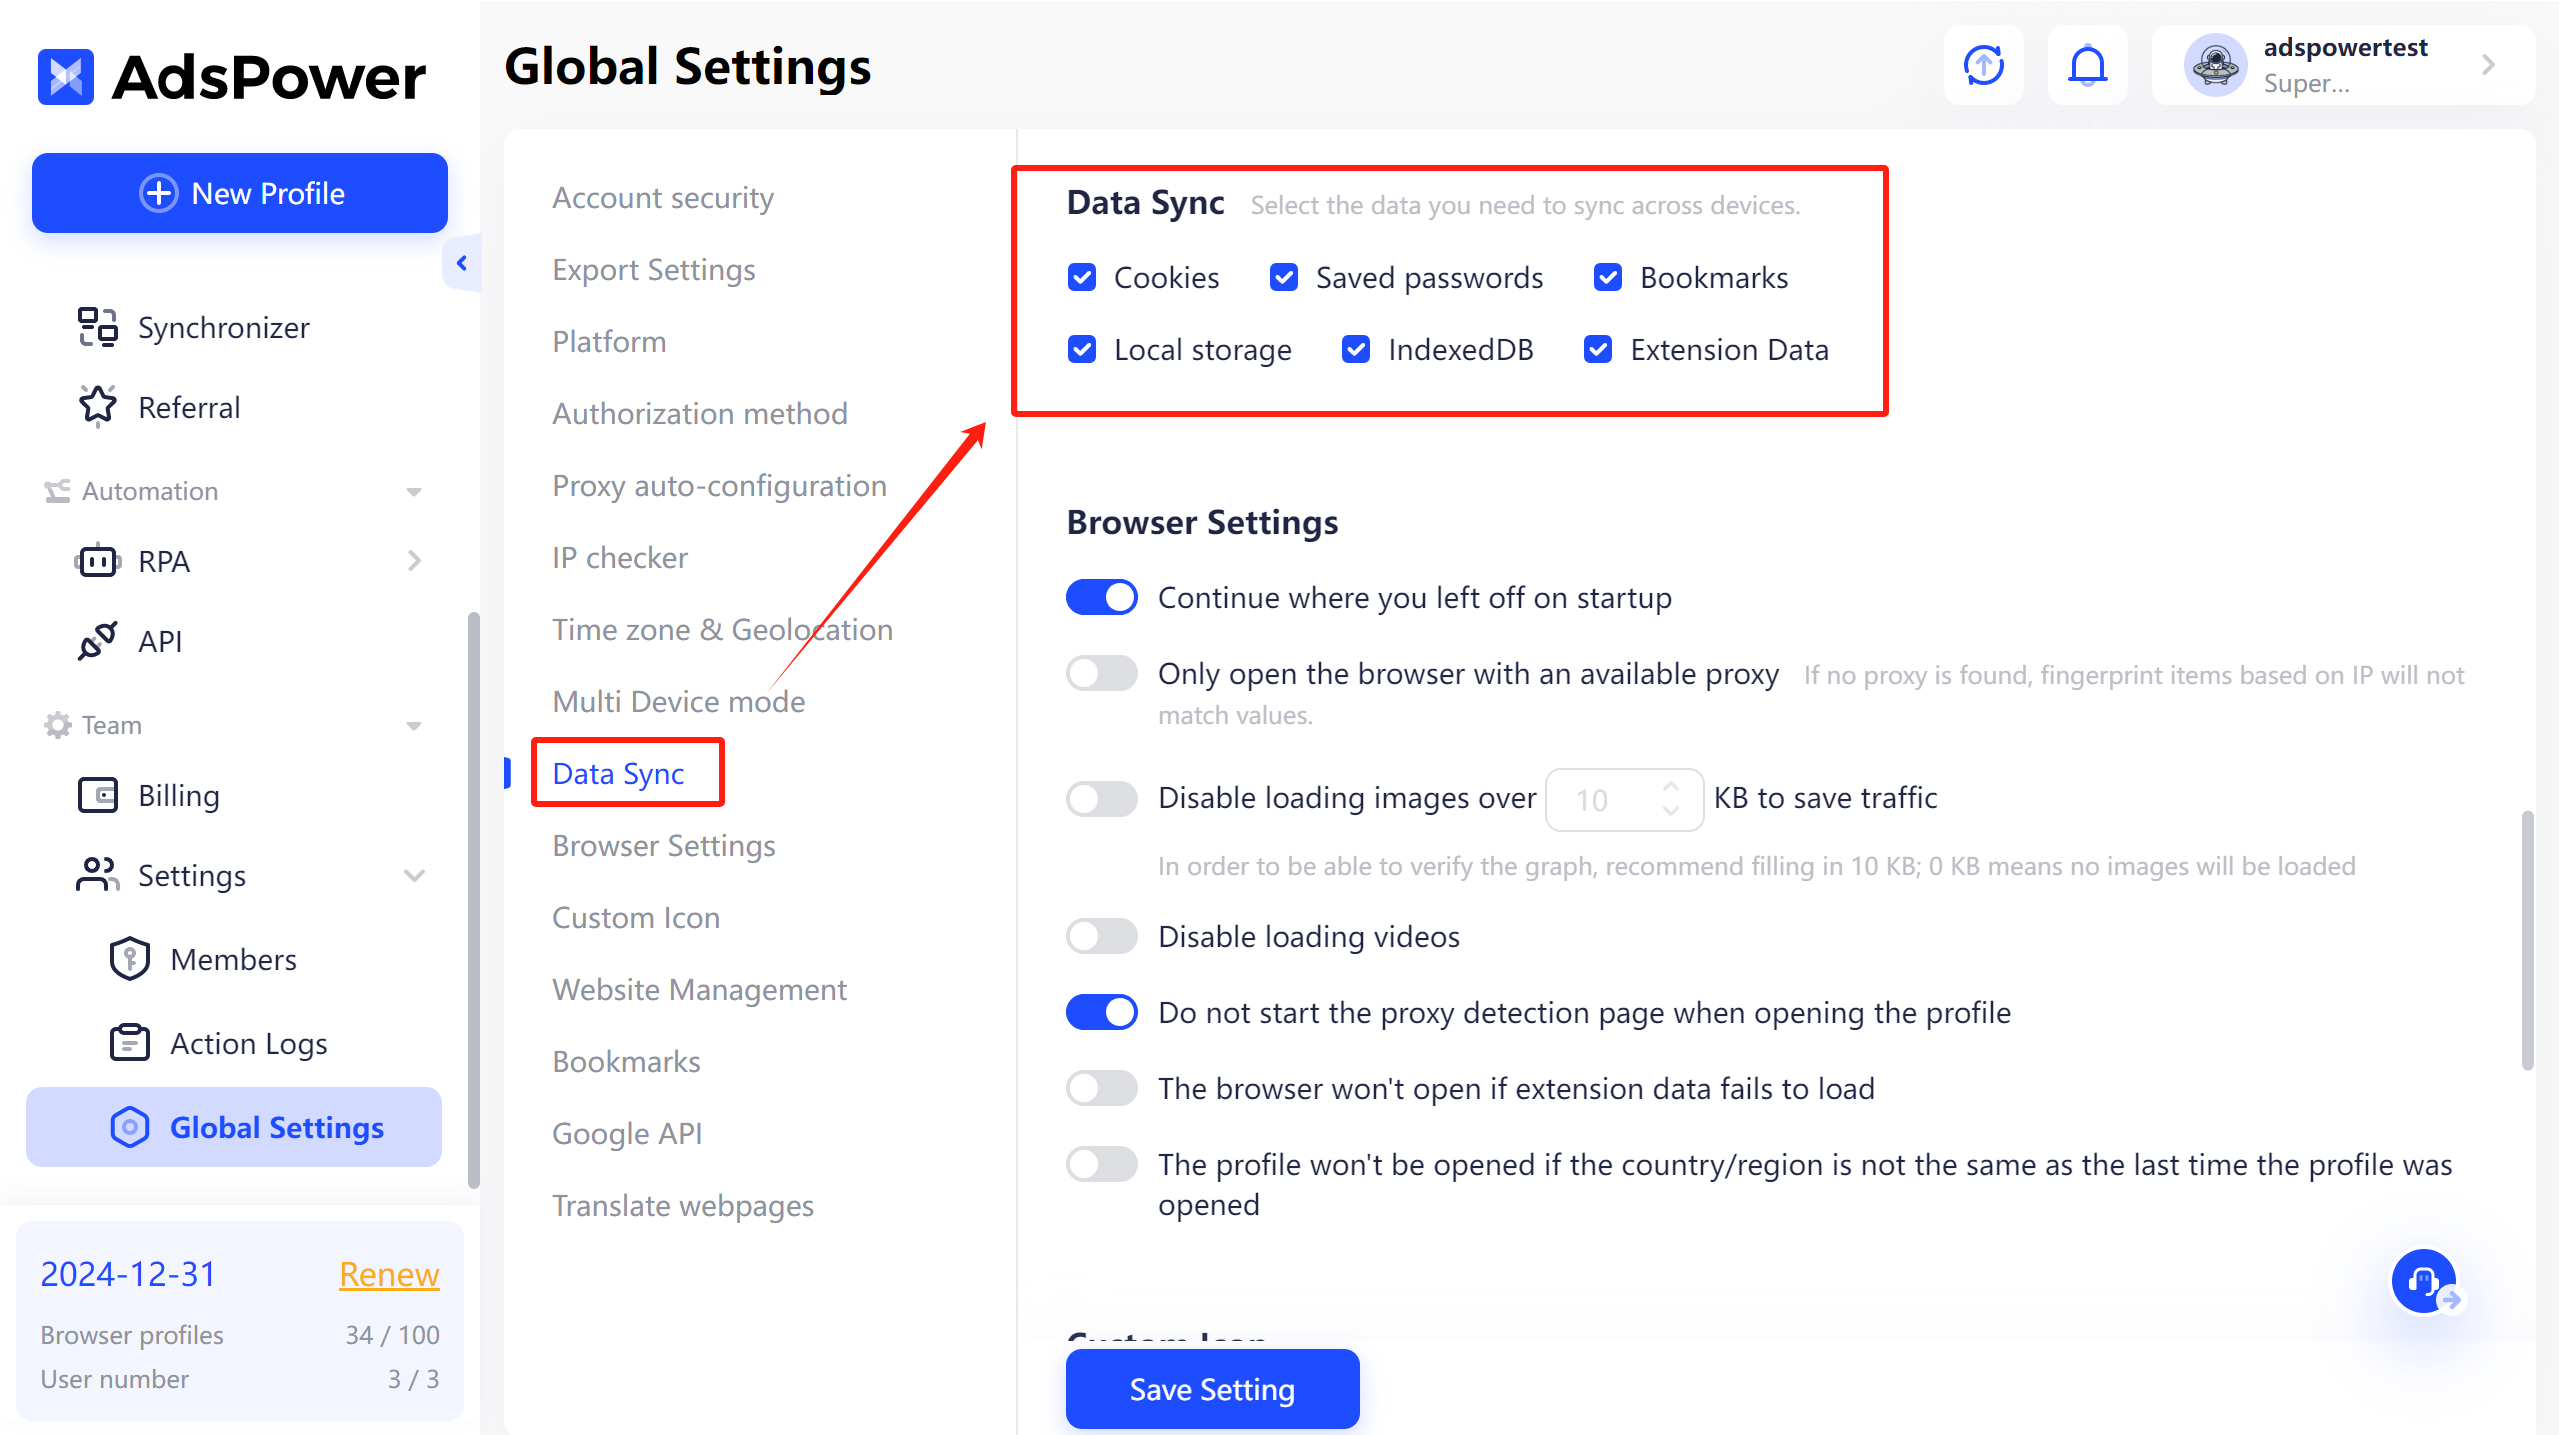Adjust KB value stepper field
The width and height of the screenshot is (2559, 1435).
(1615, 797)
